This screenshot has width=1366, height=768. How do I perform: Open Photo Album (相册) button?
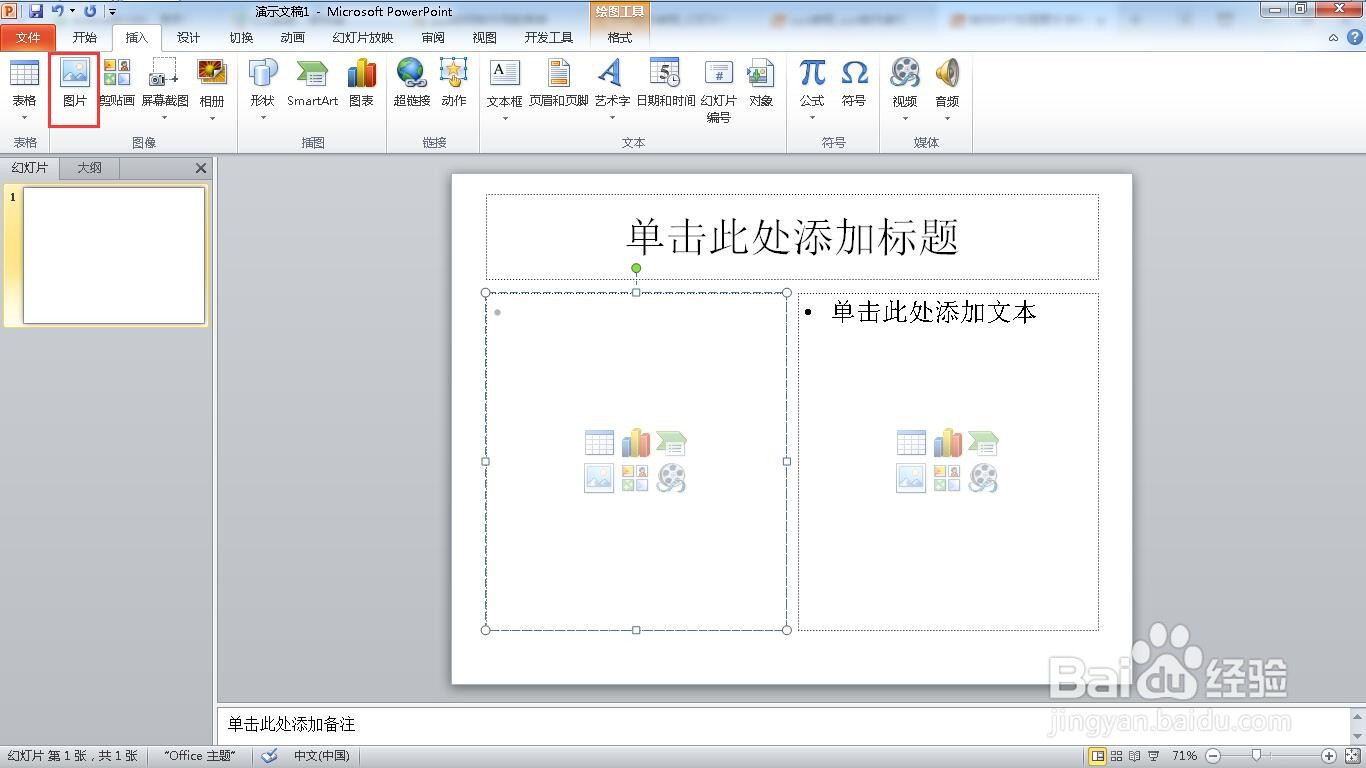point(212,82)
